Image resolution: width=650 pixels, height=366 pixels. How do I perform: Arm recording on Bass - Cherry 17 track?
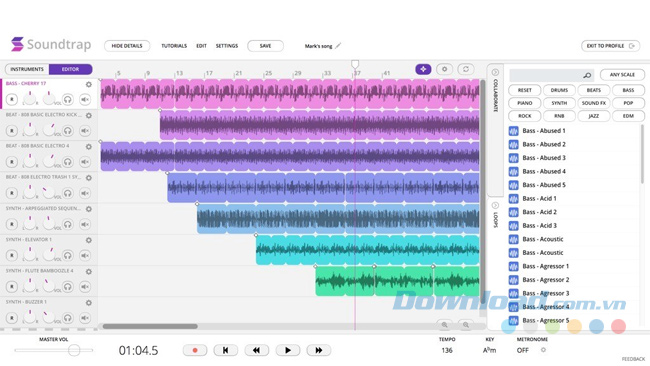click(12, 99)
